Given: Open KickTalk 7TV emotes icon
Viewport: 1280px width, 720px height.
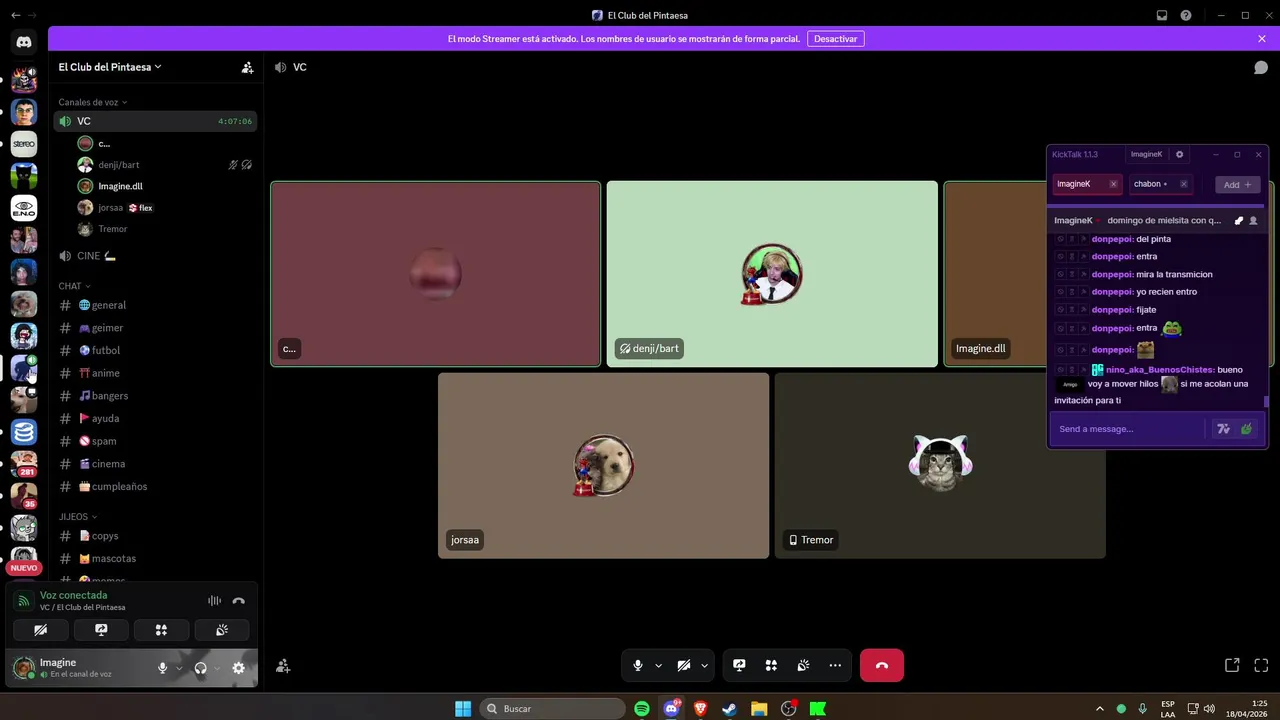Looking at the screenshot, I should pos(1223,429).
